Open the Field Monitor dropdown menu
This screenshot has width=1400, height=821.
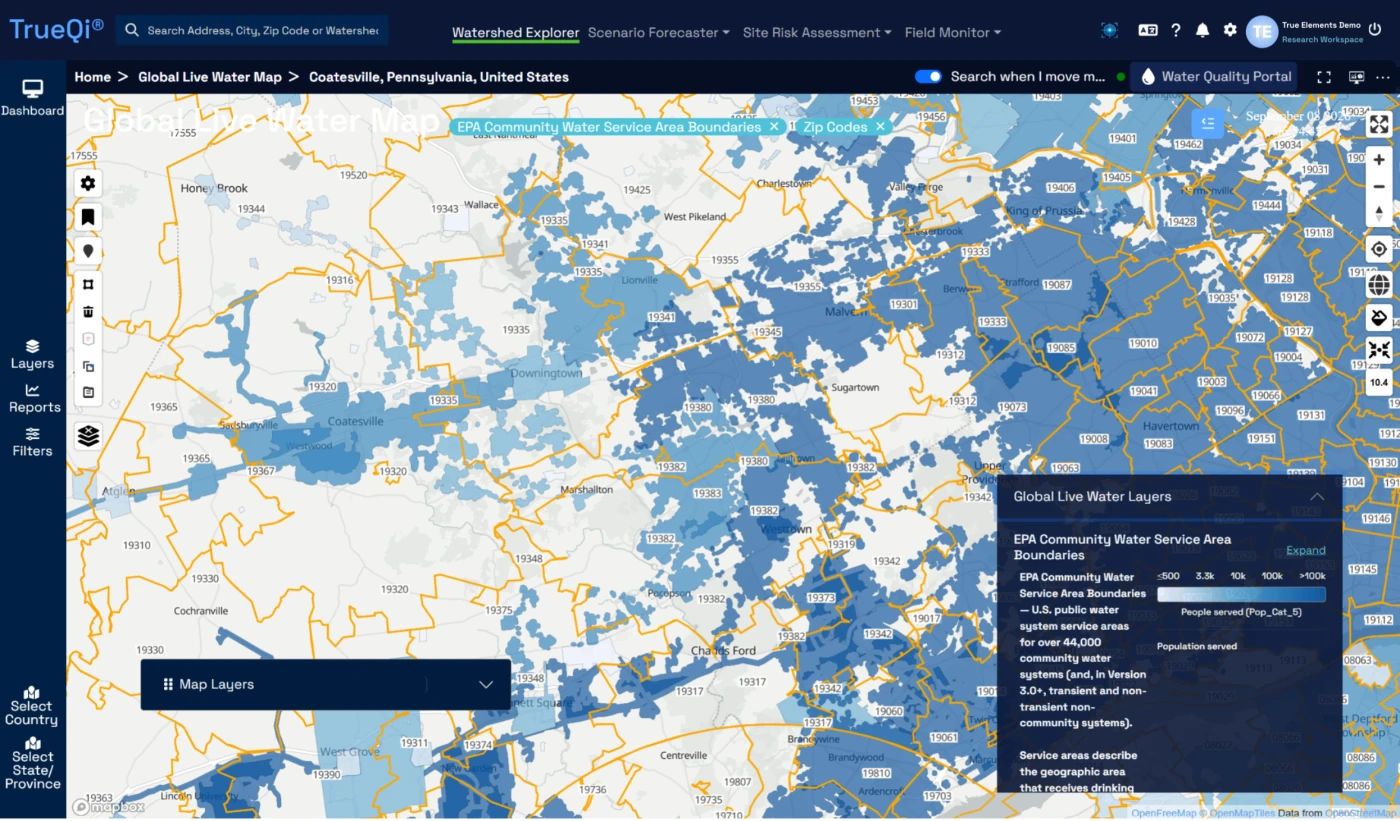(x=953, y=32)
